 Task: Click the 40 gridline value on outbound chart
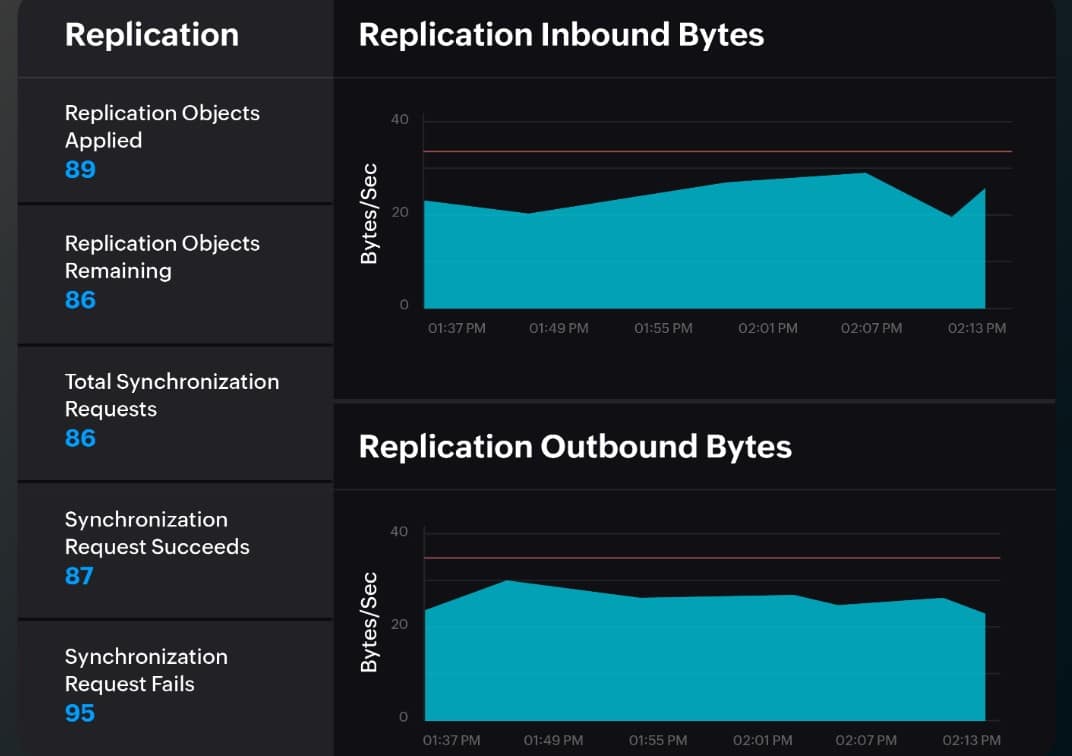(398, 531)
